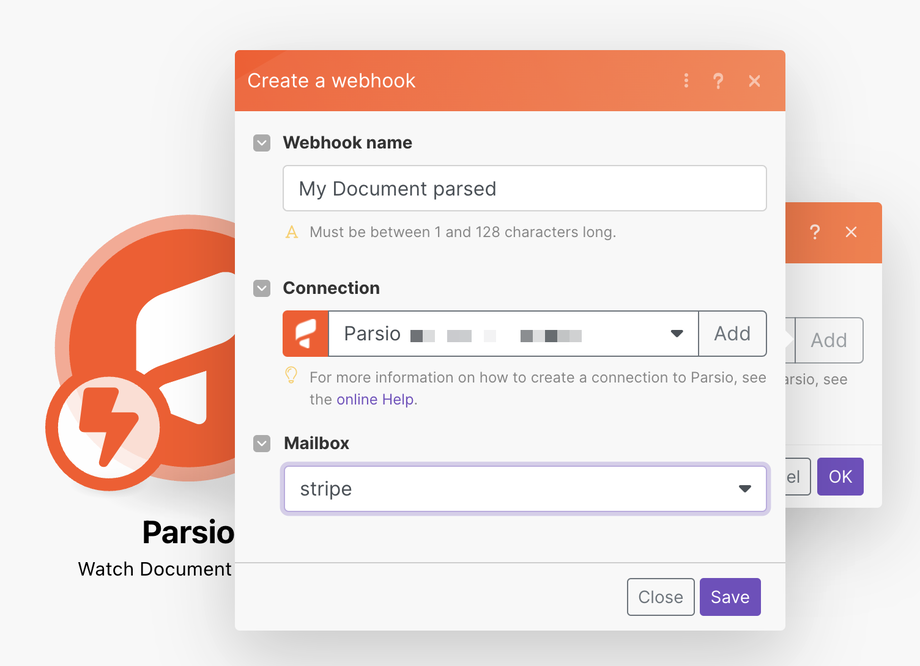Click the lightbulb hint icon under Connection

click(x=291, y=376)
